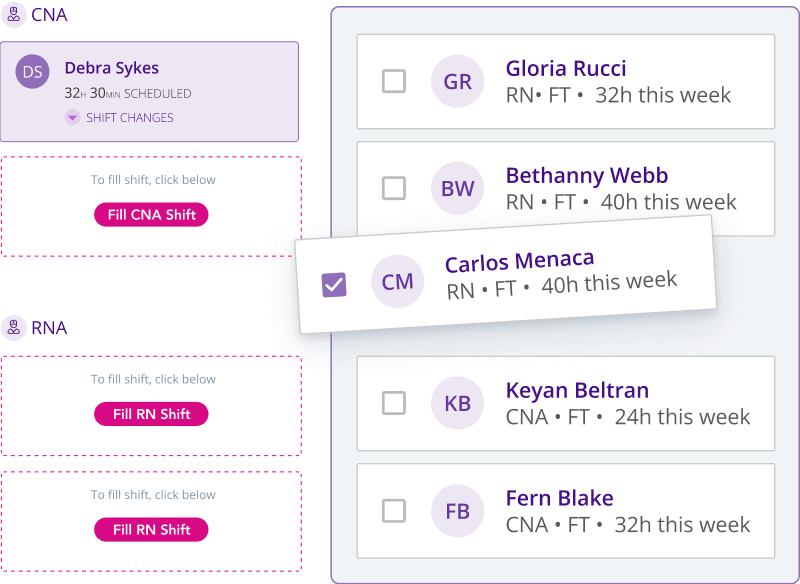Click the RNA role icon
This screenshot has height=584, width=800.
(15, 327)
